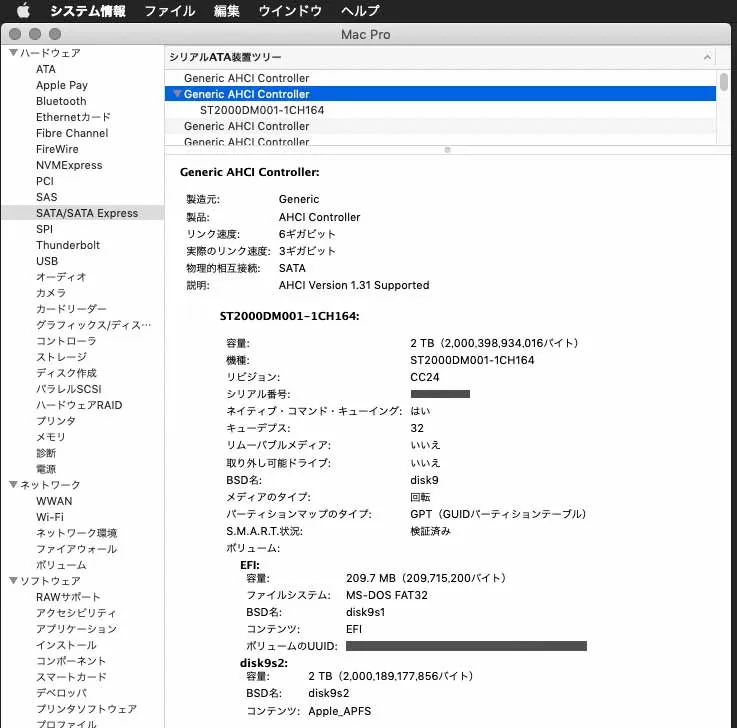The image size is (737, 728).
Task: Select オーディオ in the sidebar
Action: [x=61, y=277]
